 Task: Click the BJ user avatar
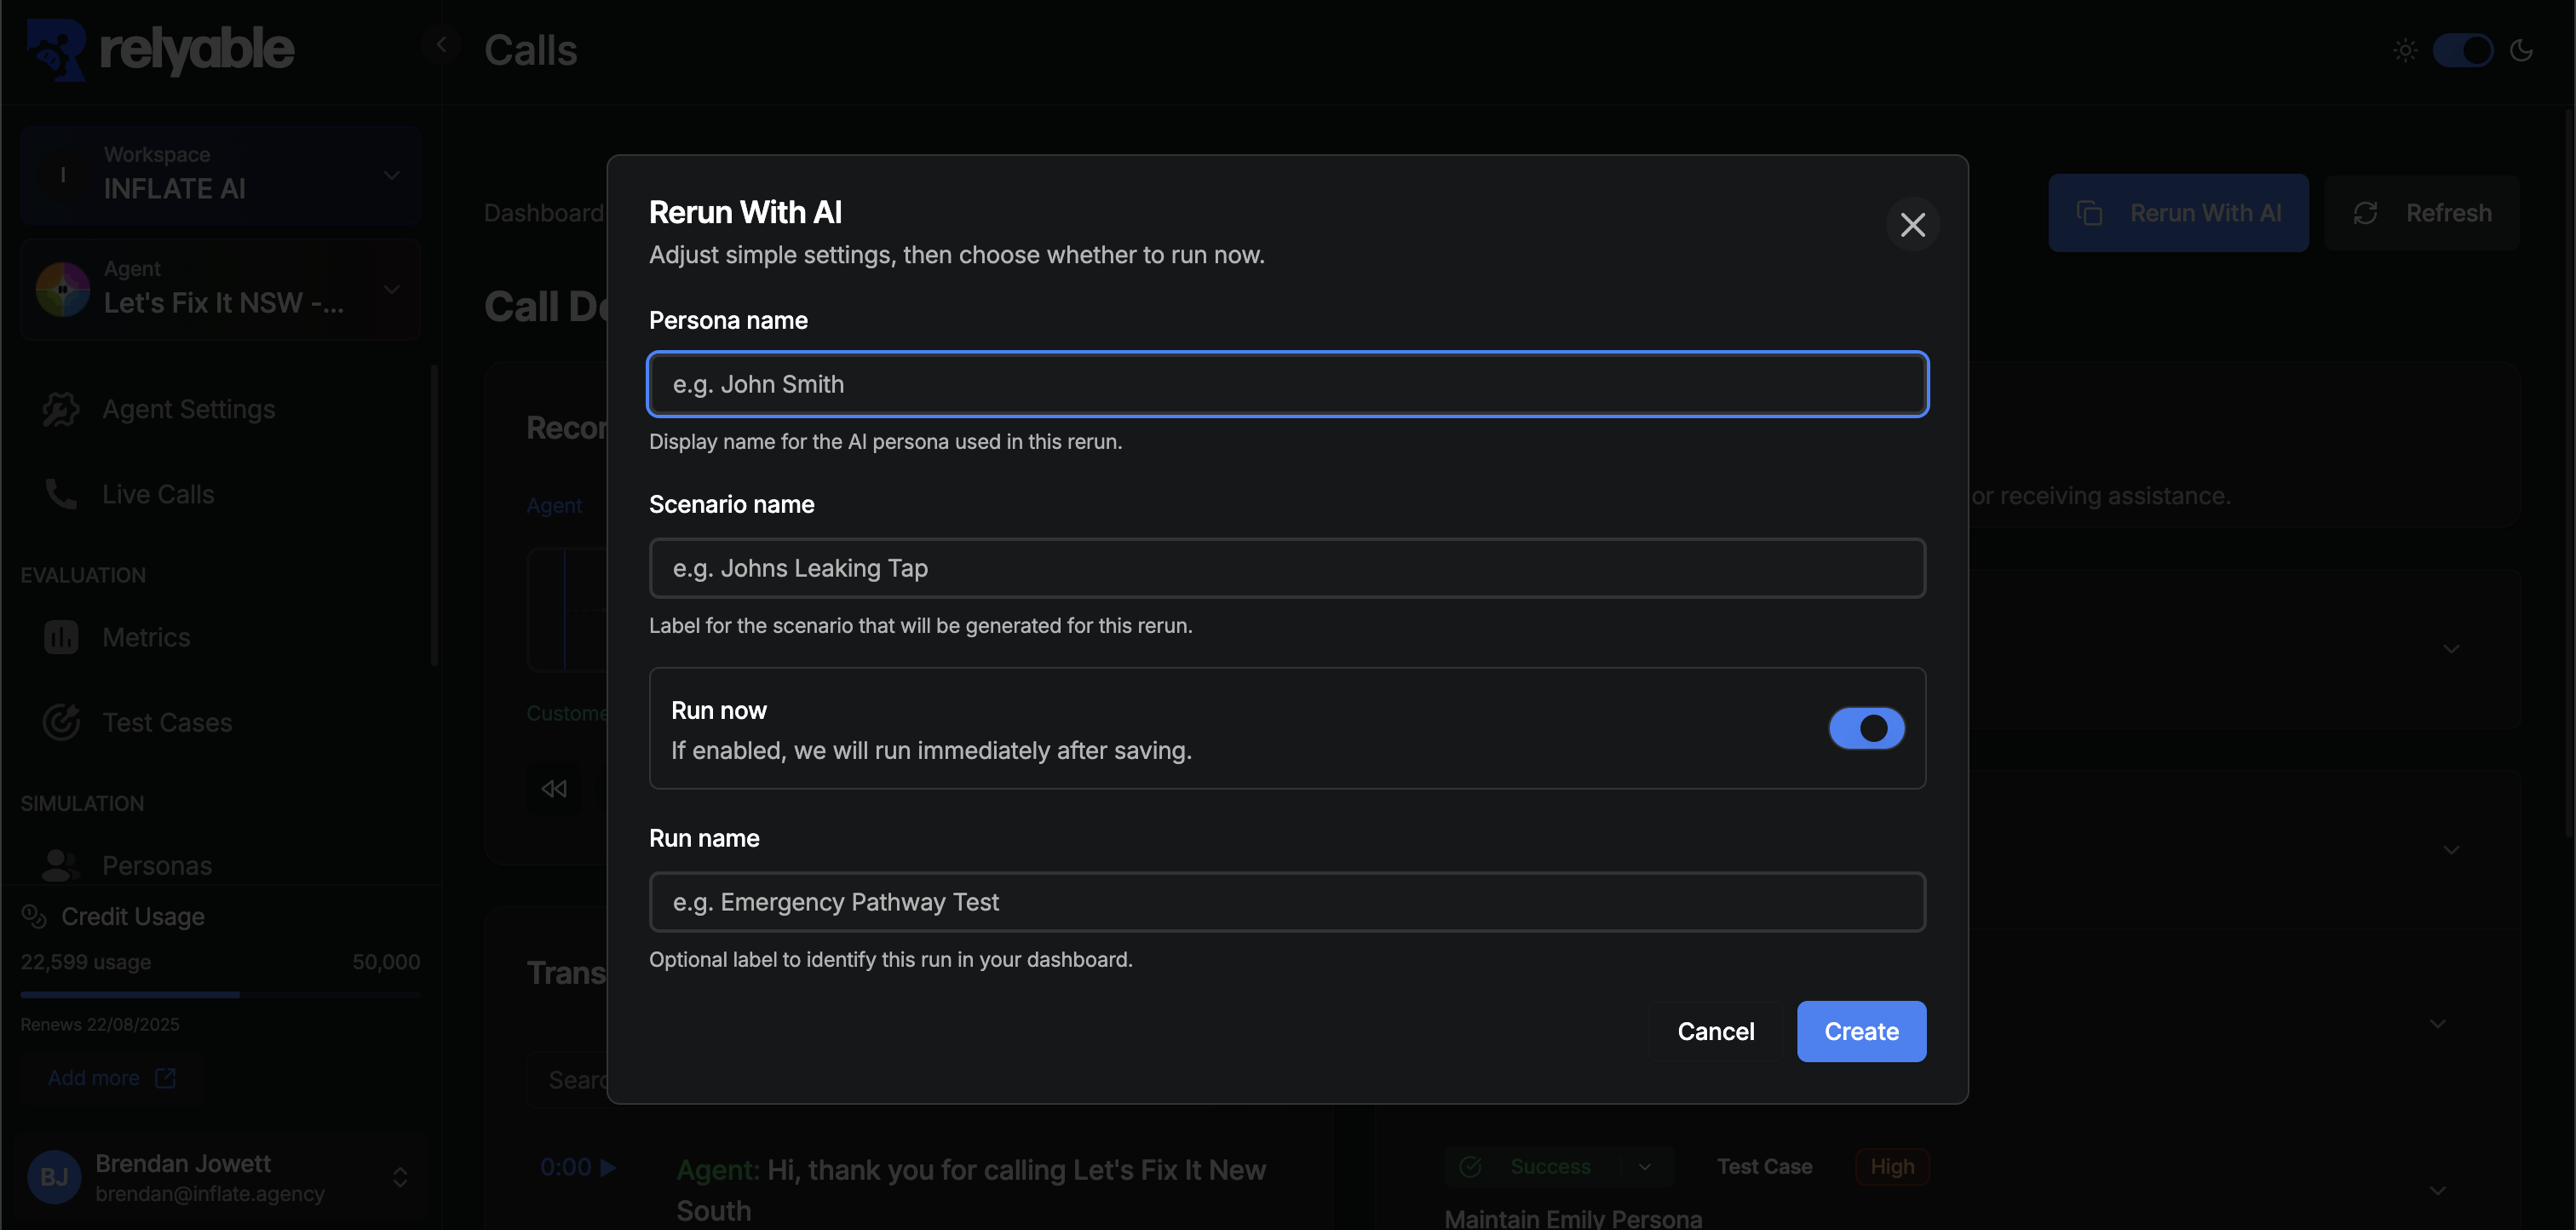pos(54,1177)
